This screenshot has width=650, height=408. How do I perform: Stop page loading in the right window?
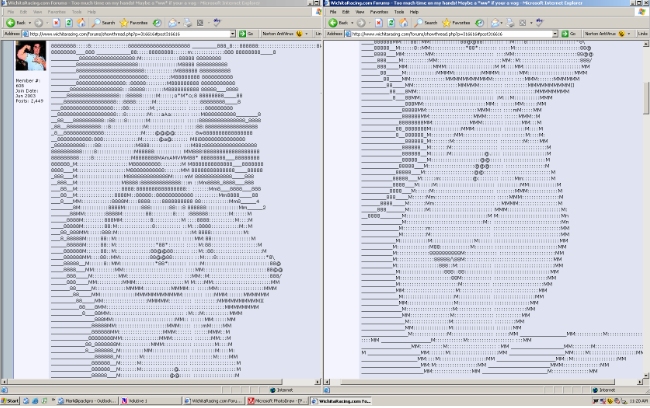[x=378, y=23]
